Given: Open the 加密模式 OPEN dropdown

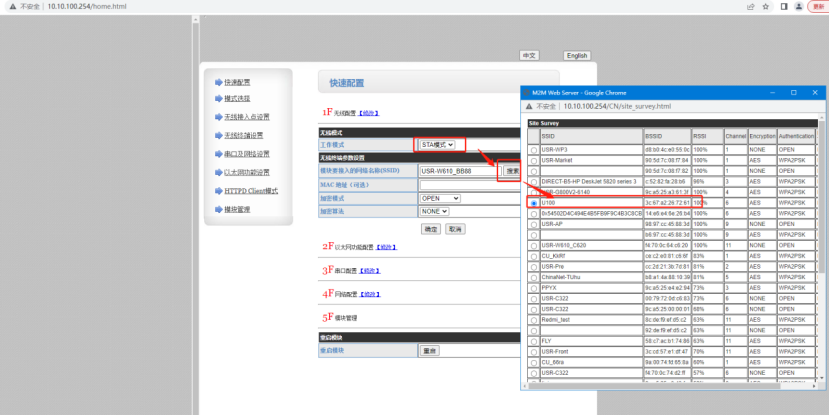Looking at the screenshot, I should coord(439,198).
